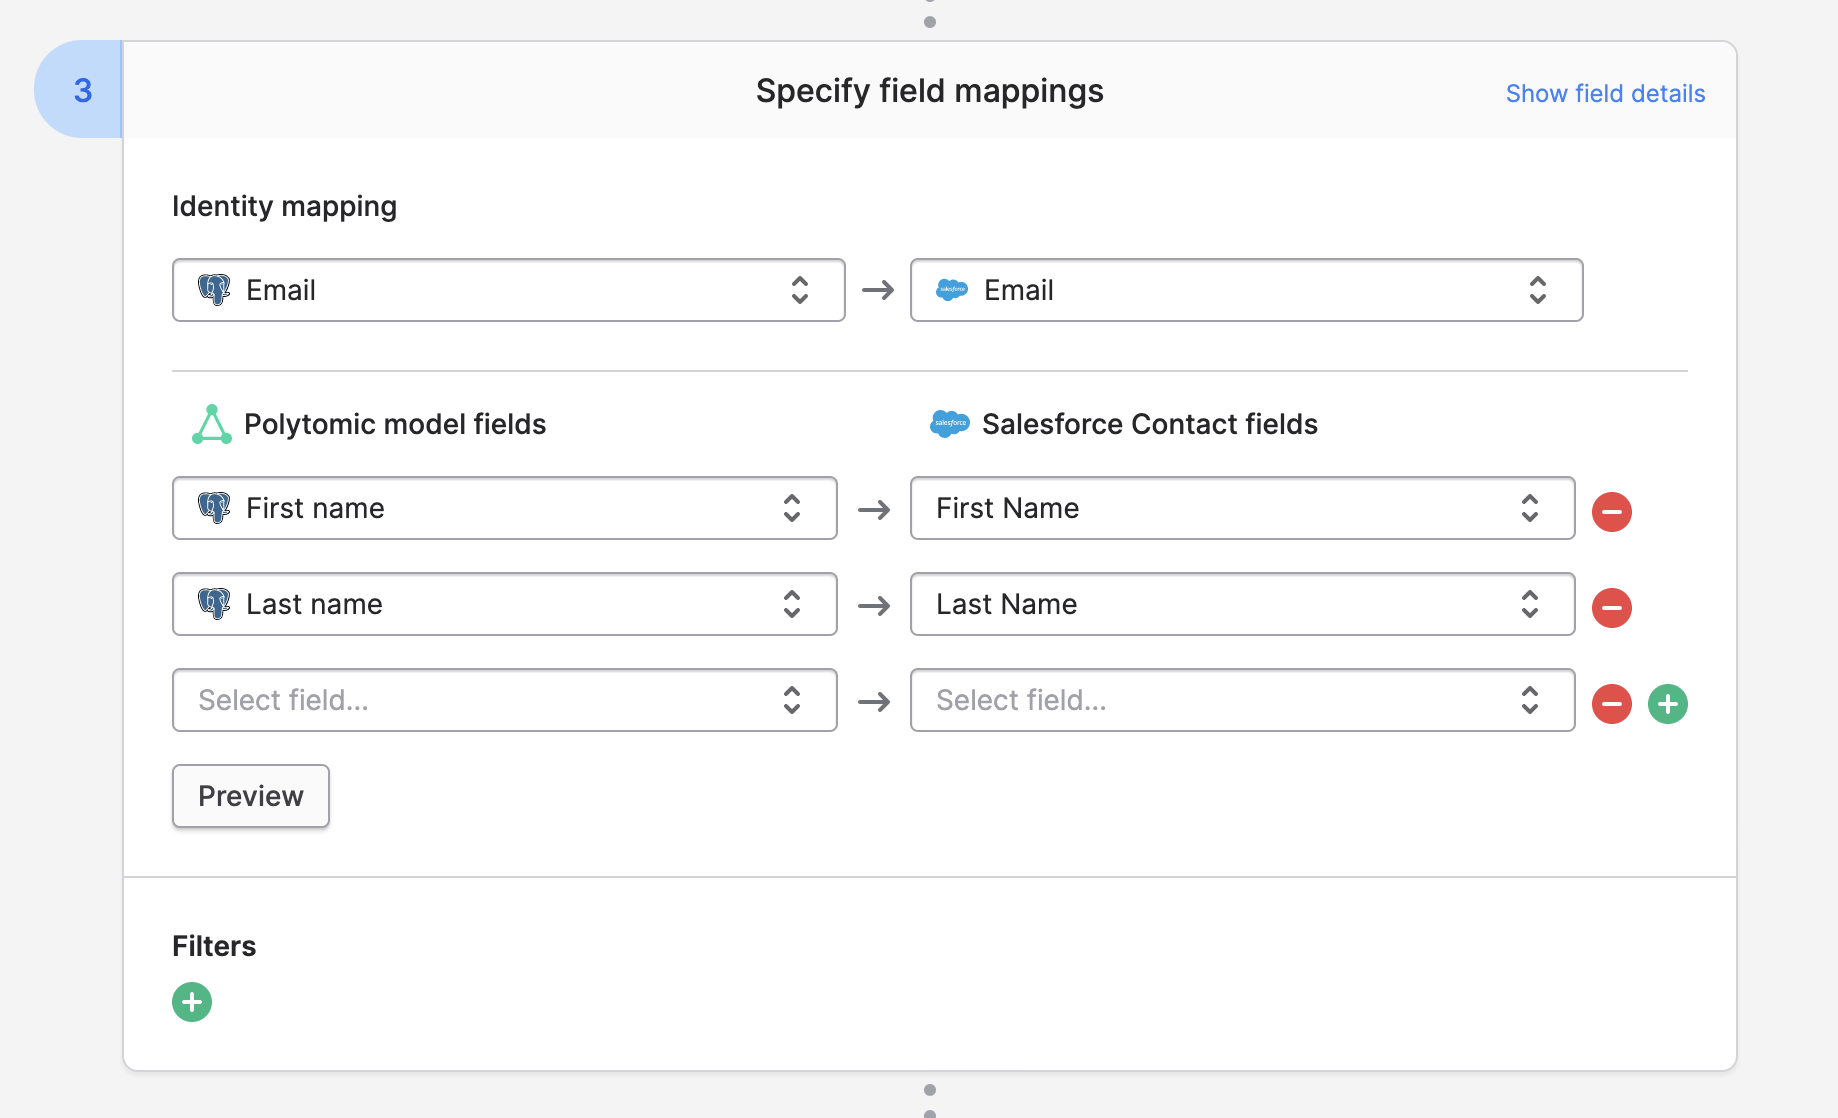
Task: Remove the First name mapping row
Action: pos(1611,511)
